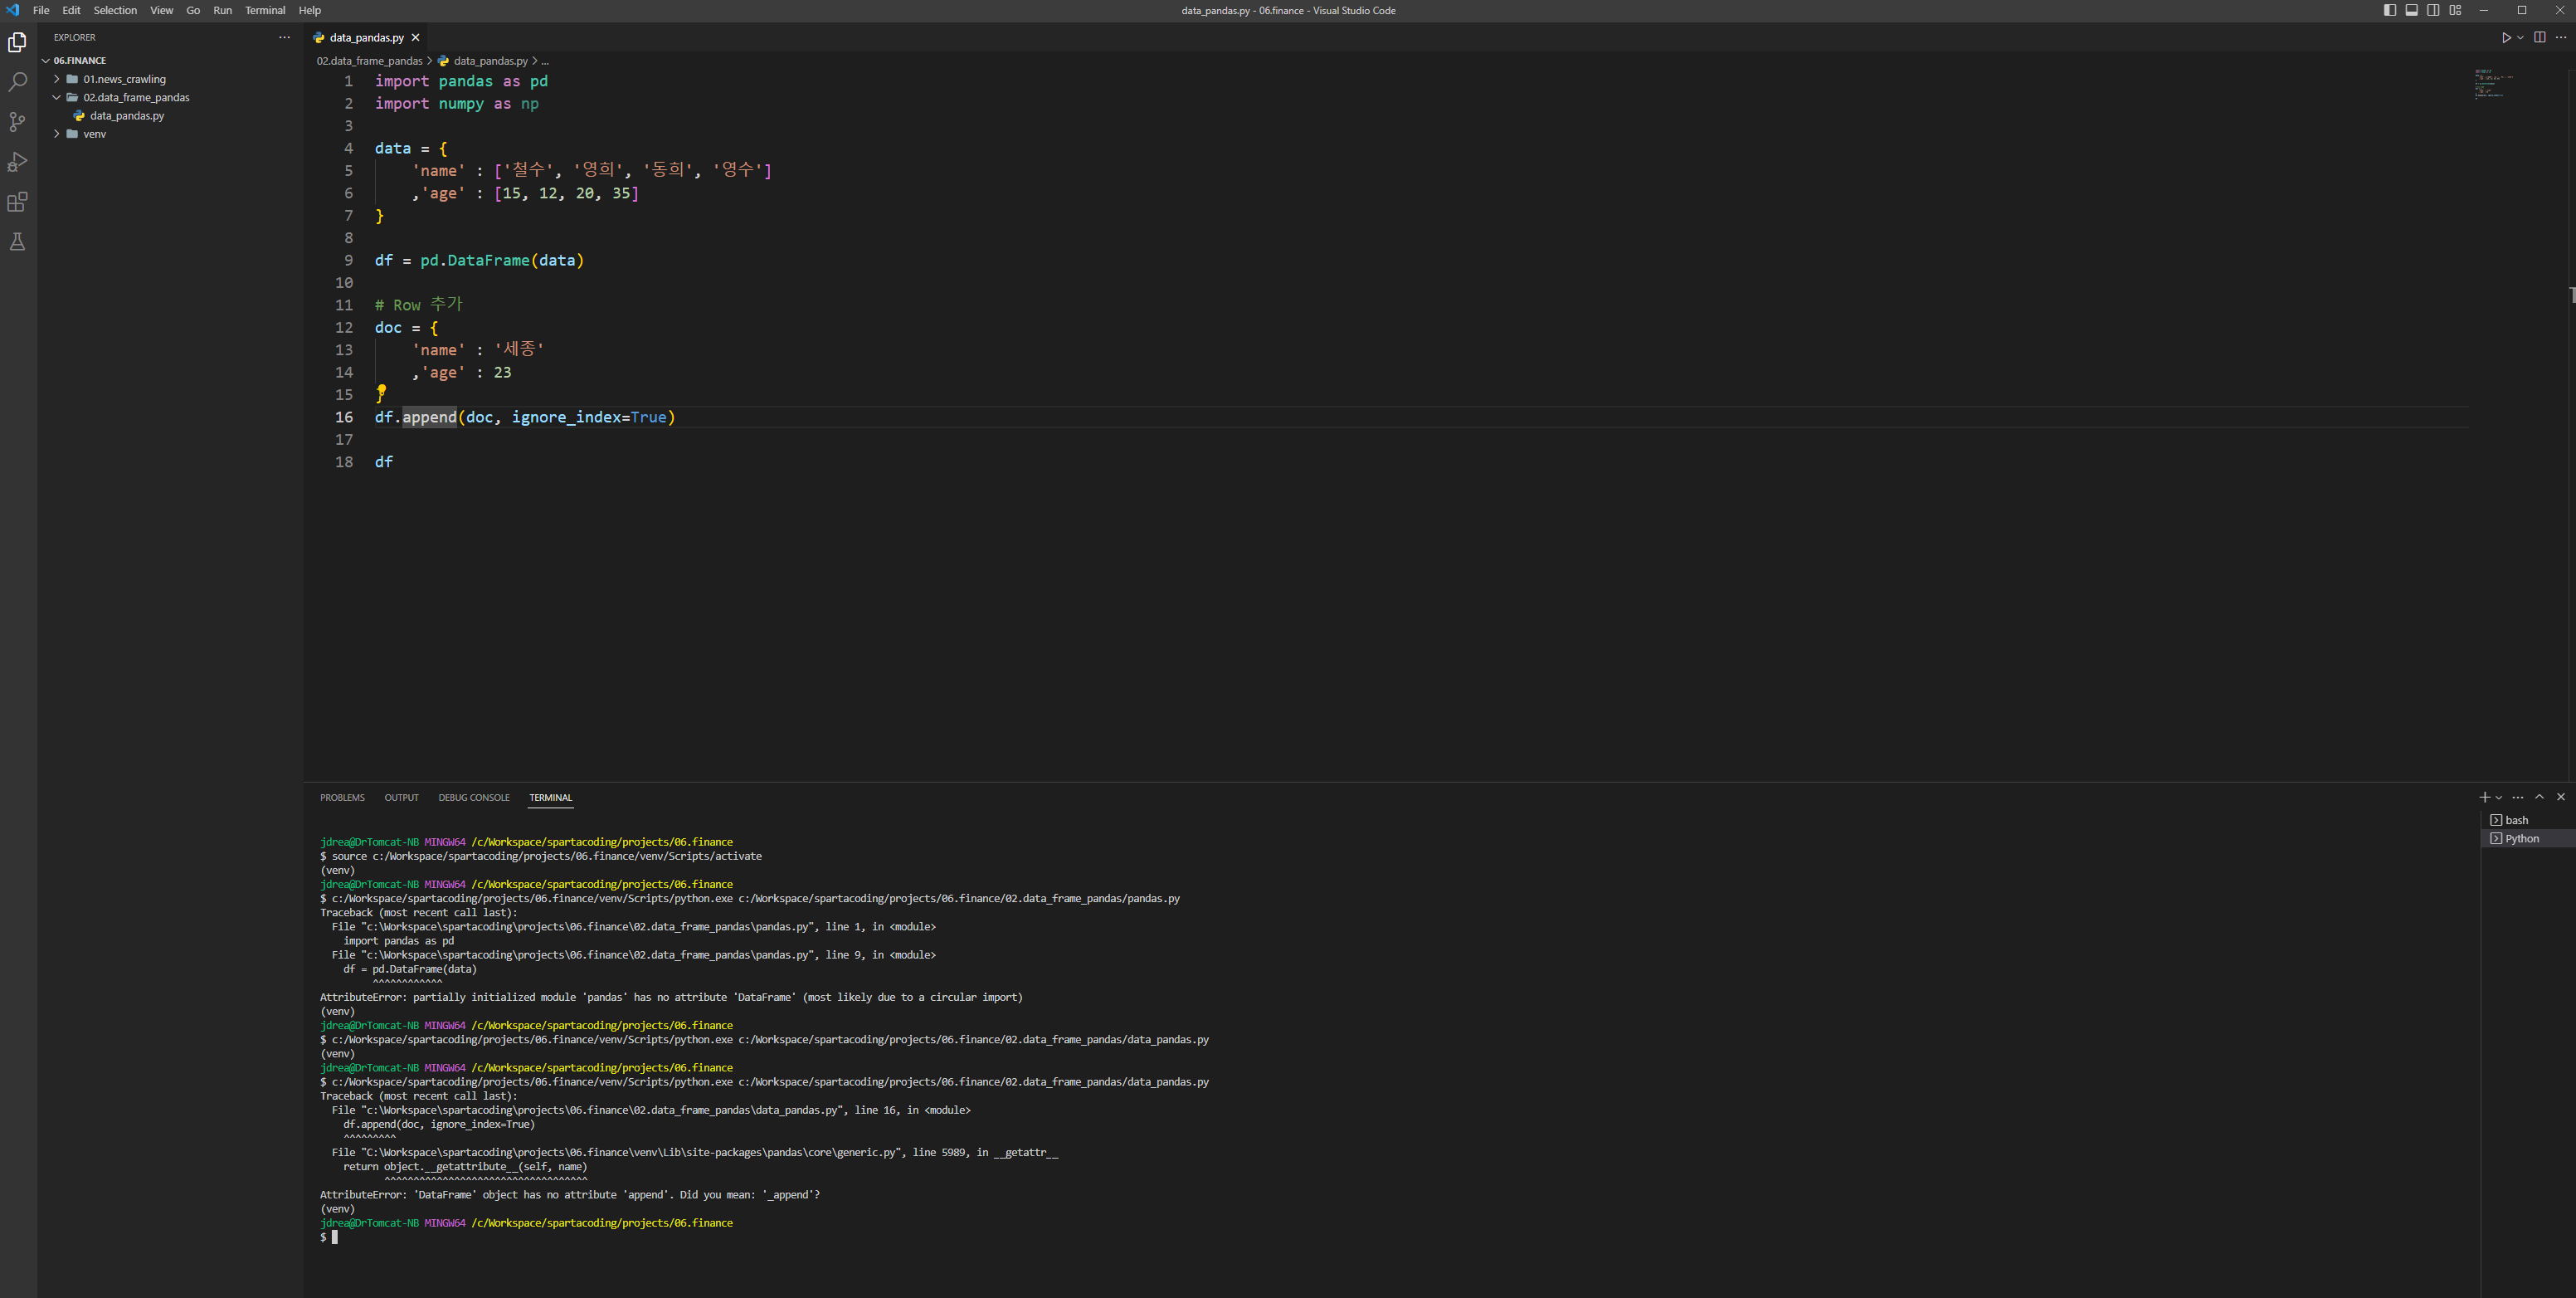Switch to the PROBLEMS panel tab
The height and width of the screenshot is (1298, 2576).
pyautogui.click(x=342, y=797)
